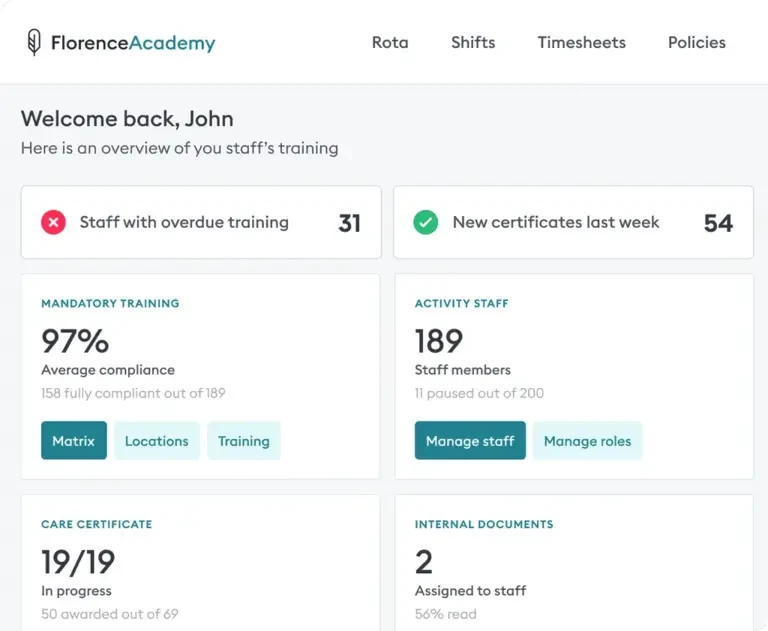Click the green certificates checkmark icon
This screenshot has width=768, height=631.
tap(426, 222)
